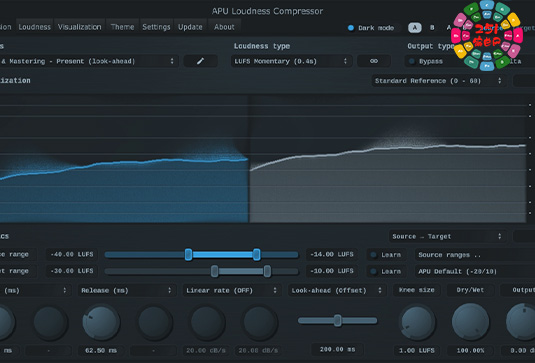Viewport: 535px width, 363px height.
Task: Open the Look-ahead (Offset) dropdown
Action: tap(337, 290)
